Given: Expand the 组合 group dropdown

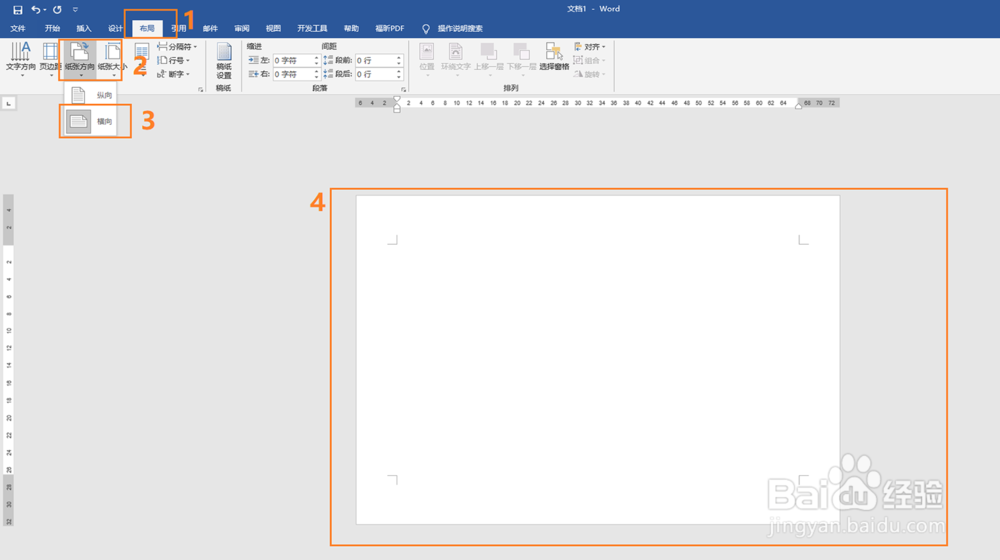Looking at the screenshot, I should (590, 61).
